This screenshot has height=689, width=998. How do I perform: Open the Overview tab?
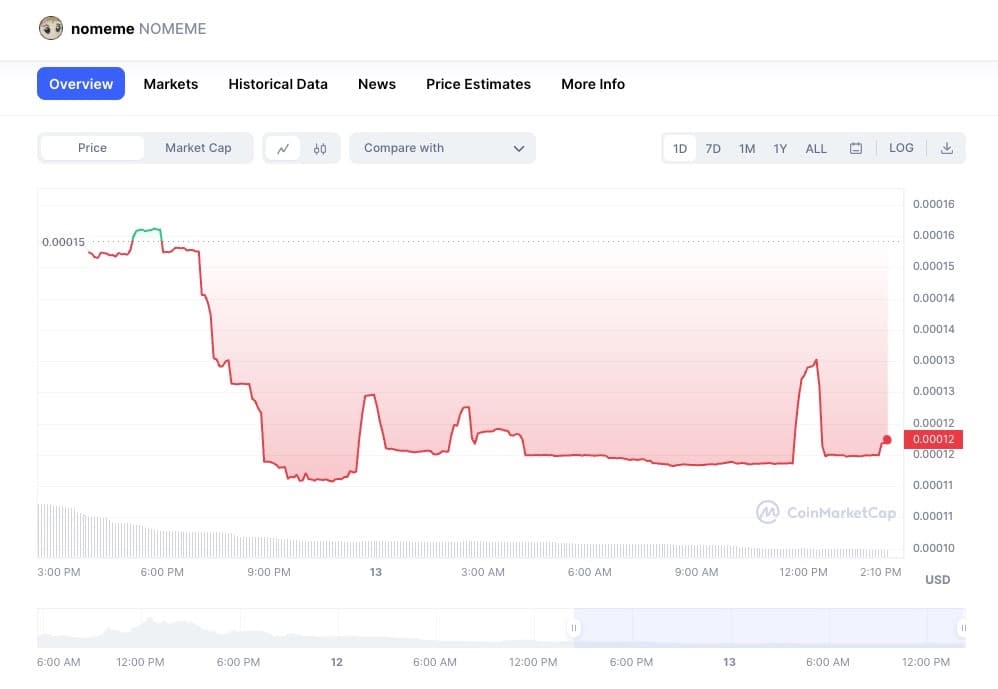pyautogui.click(x=81, y=83)
